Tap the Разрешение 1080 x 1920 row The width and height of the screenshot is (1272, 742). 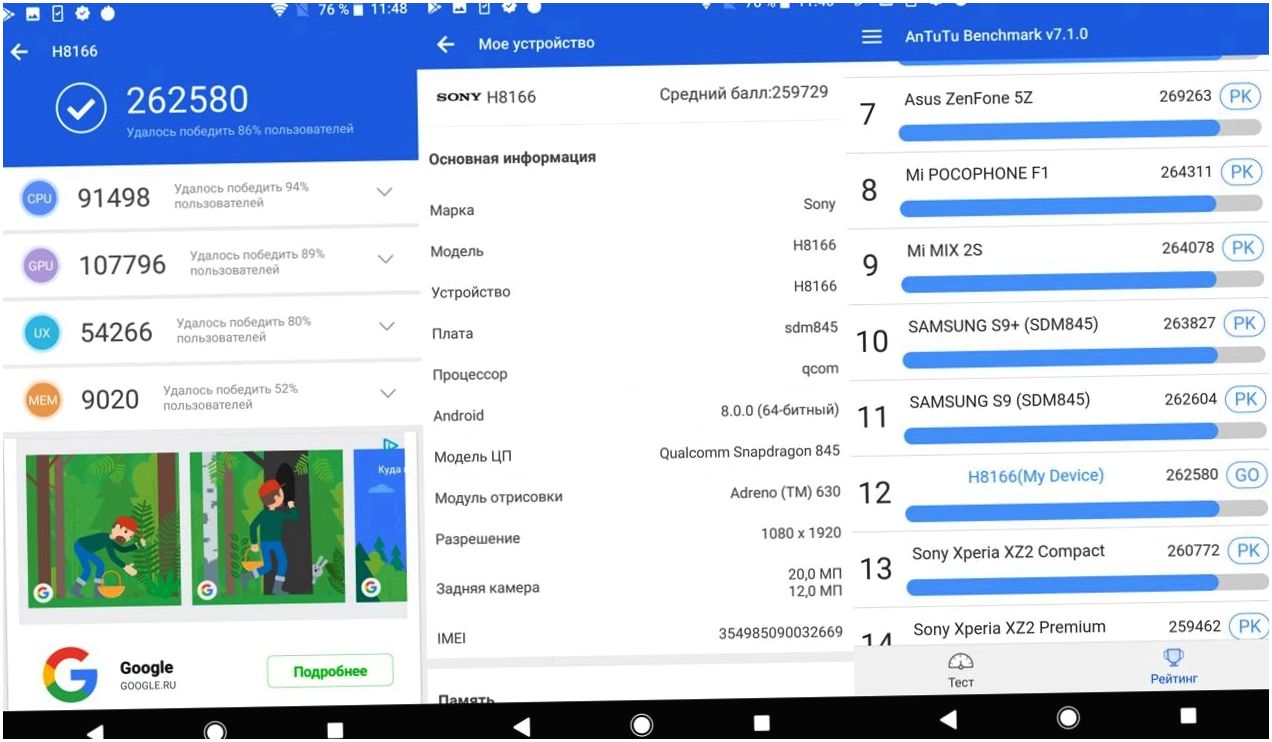coord(637,536)
